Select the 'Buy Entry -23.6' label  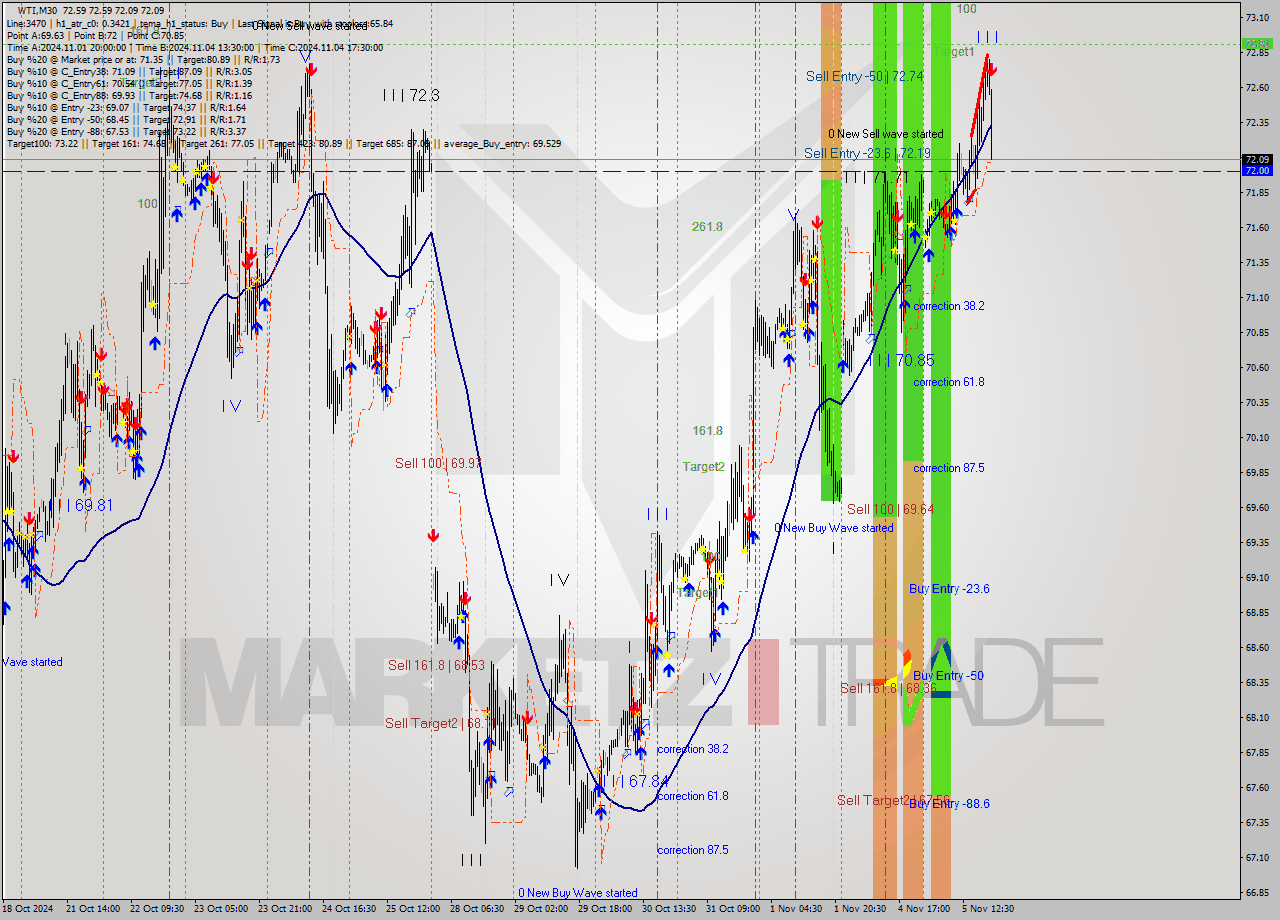pos(949,589)
